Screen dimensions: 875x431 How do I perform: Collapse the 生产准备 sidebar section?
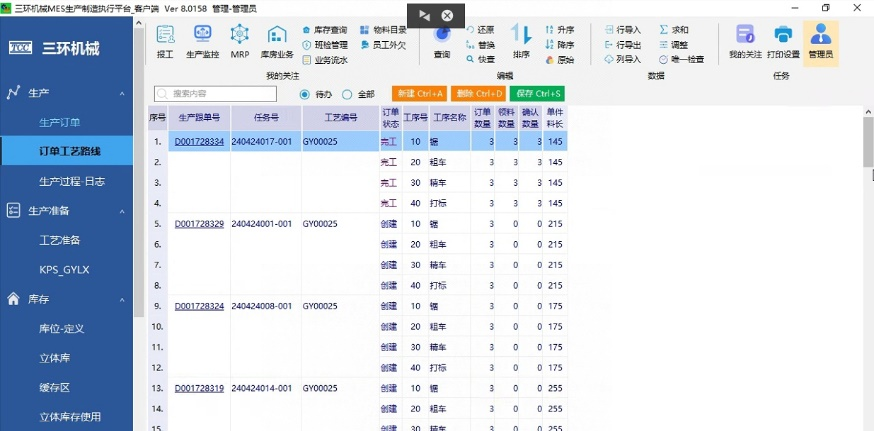click(122, 211)
